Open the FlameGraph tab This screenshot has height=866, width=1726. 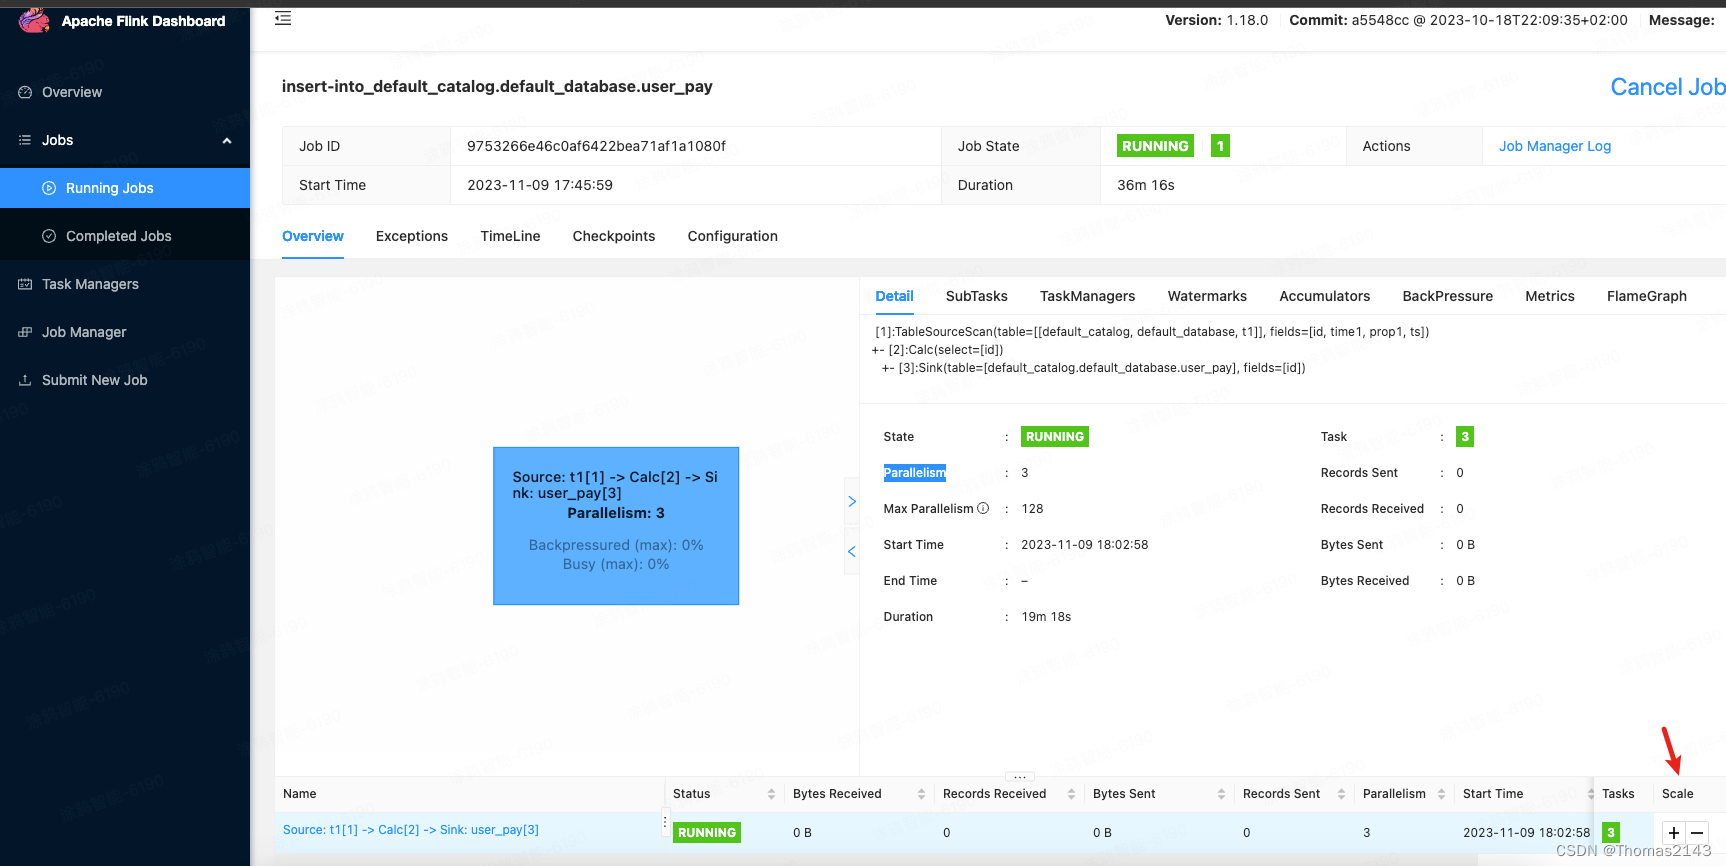coord(1646,296)
